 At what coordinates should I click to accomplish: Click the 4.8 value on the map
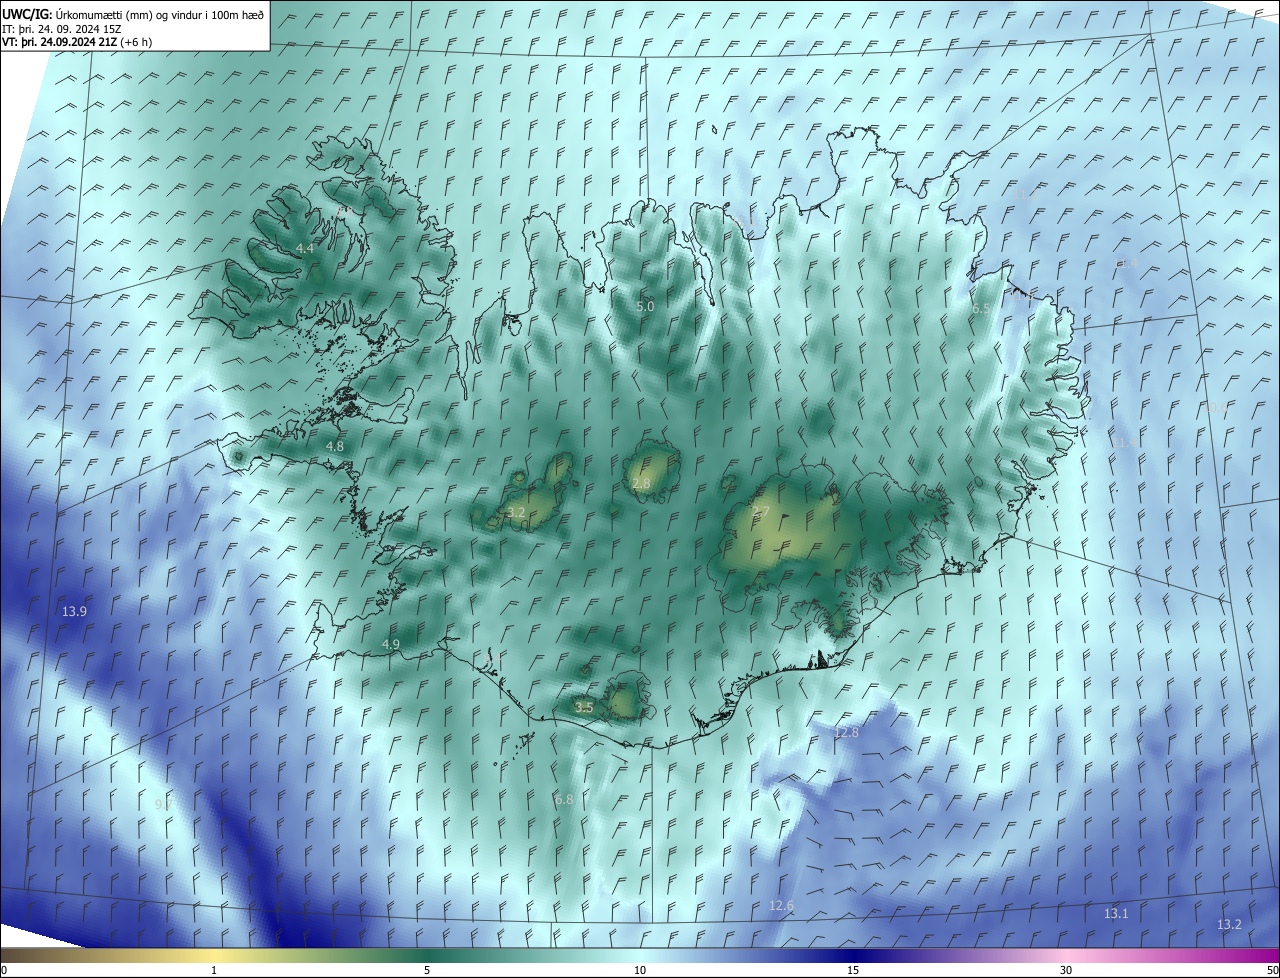click(335, 446)
